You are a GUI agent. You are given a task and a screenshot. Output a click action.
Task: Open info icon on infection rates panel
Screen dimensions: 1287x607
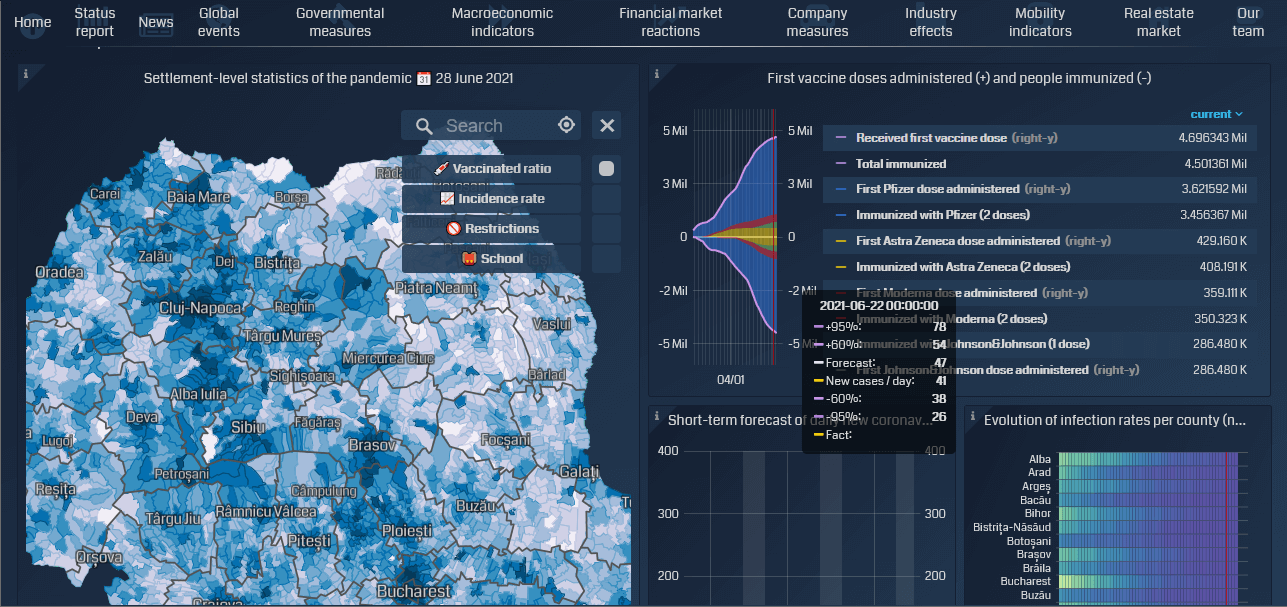tap(972, 416)
